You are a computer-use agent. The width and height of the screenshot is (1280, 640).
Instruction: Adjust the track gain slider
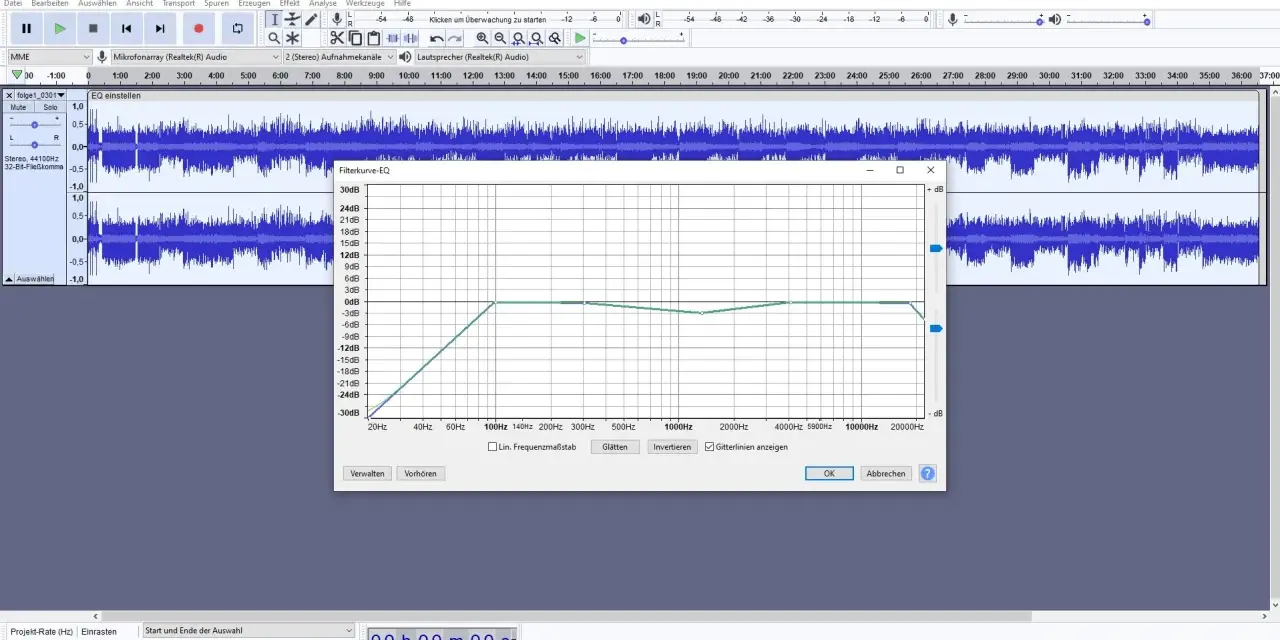(x=34, y=124)
